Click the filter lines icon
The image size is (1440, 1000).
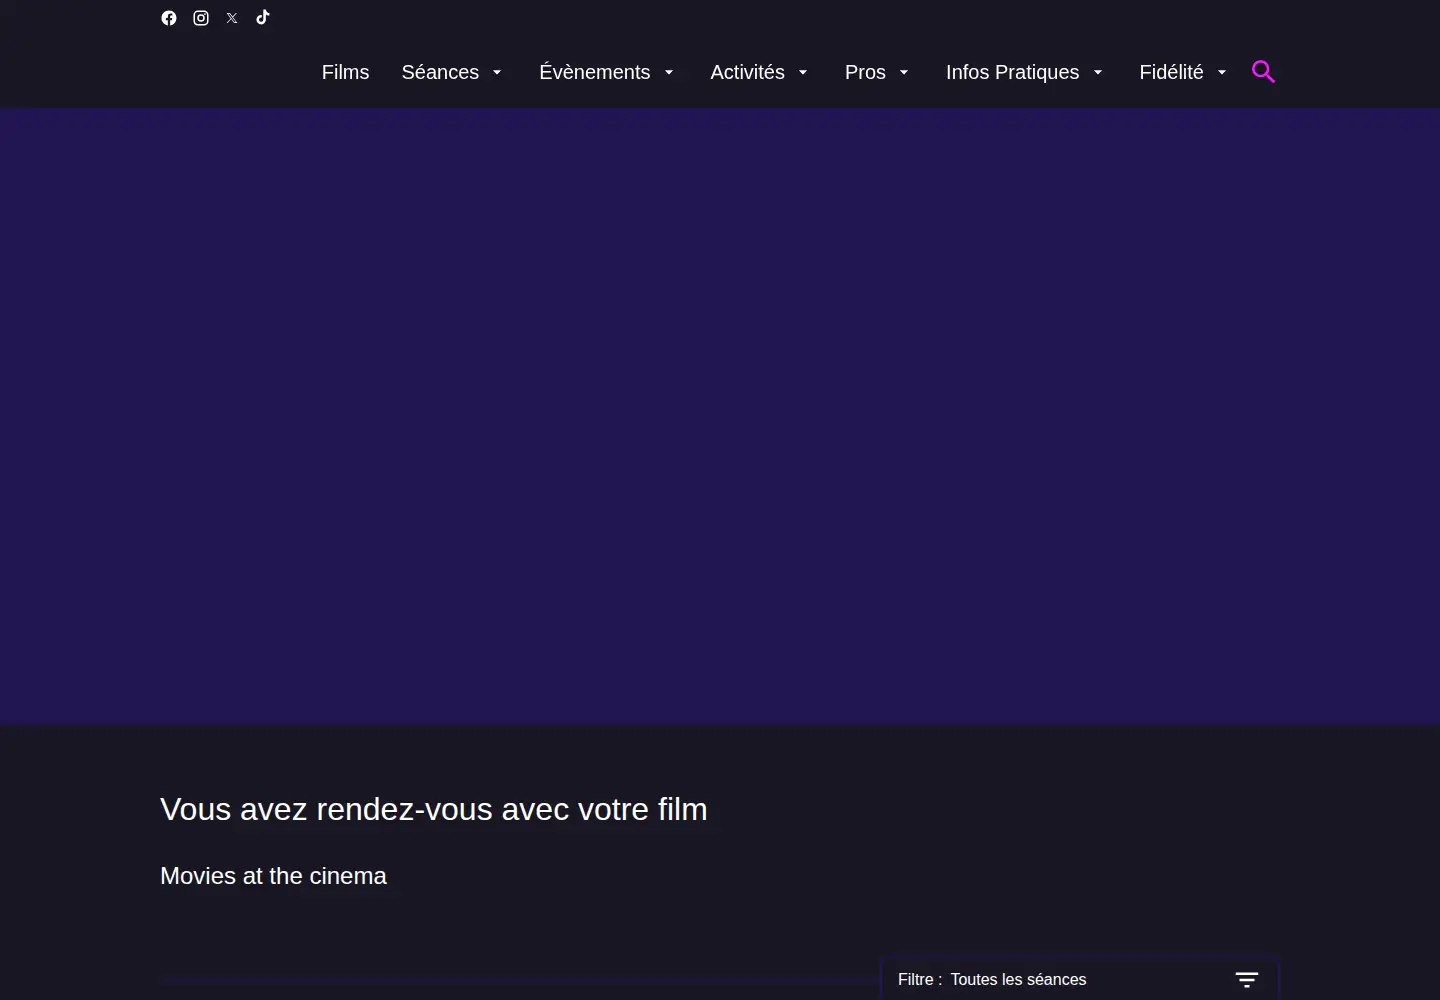click(x=1247, y=980)
